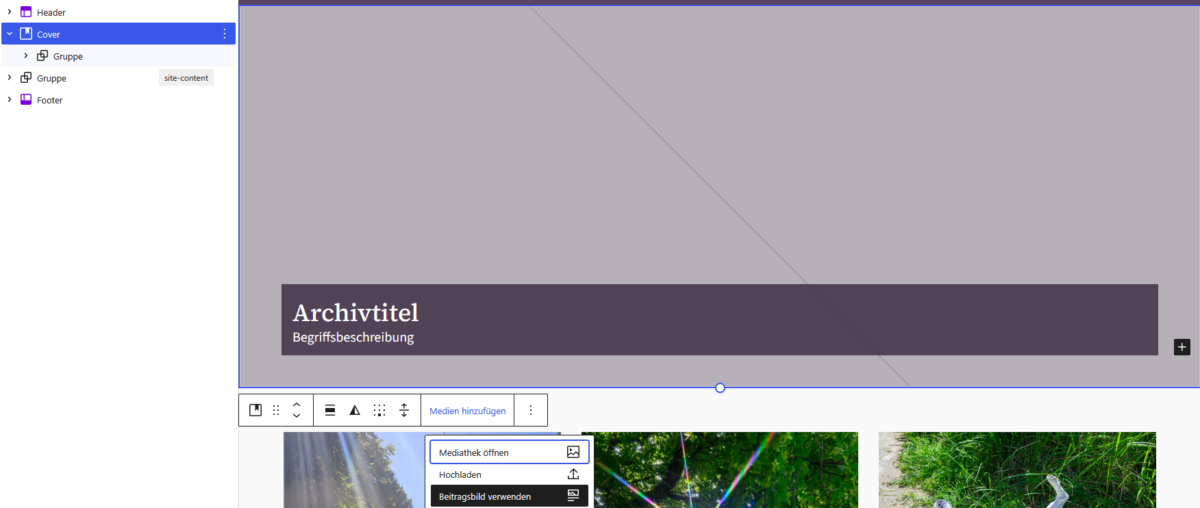Open block options three-dot menu in toolbar
The width and height of the screenshot is (1200, 508).
pos(531,410)
